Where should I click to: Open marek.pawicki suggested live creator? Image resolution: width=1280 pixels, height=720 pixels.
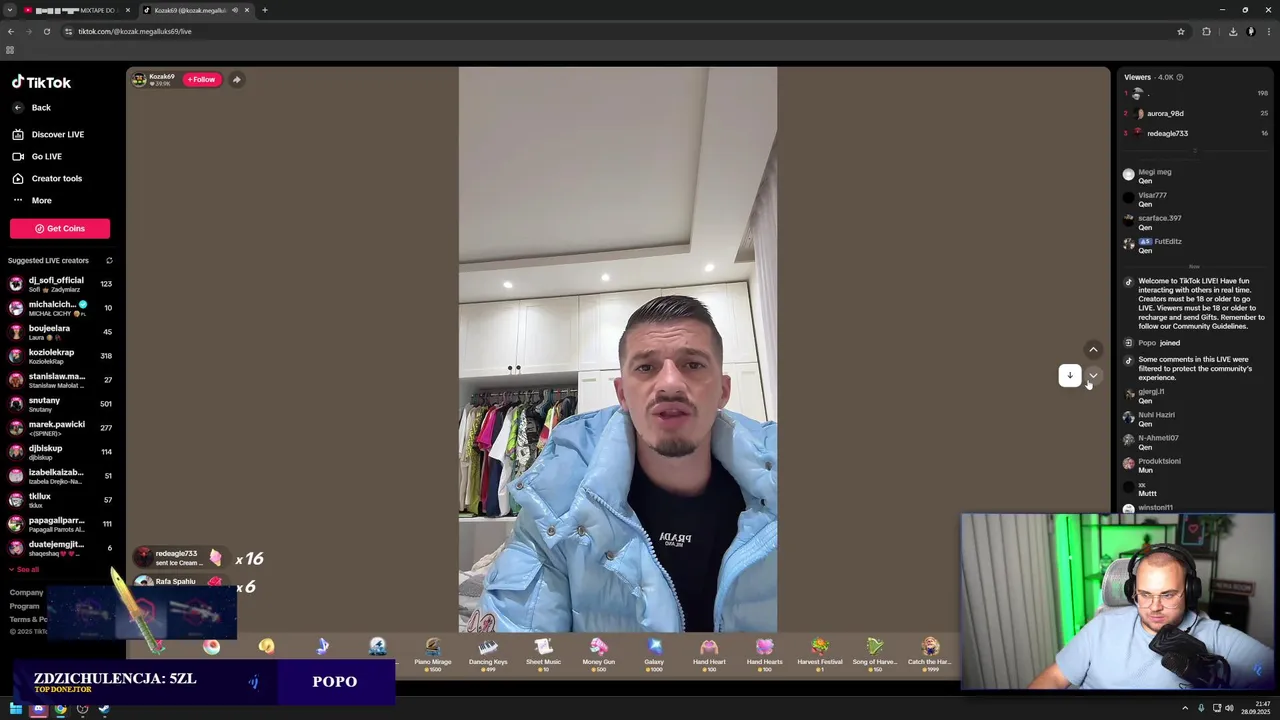[x=60, y=428]
